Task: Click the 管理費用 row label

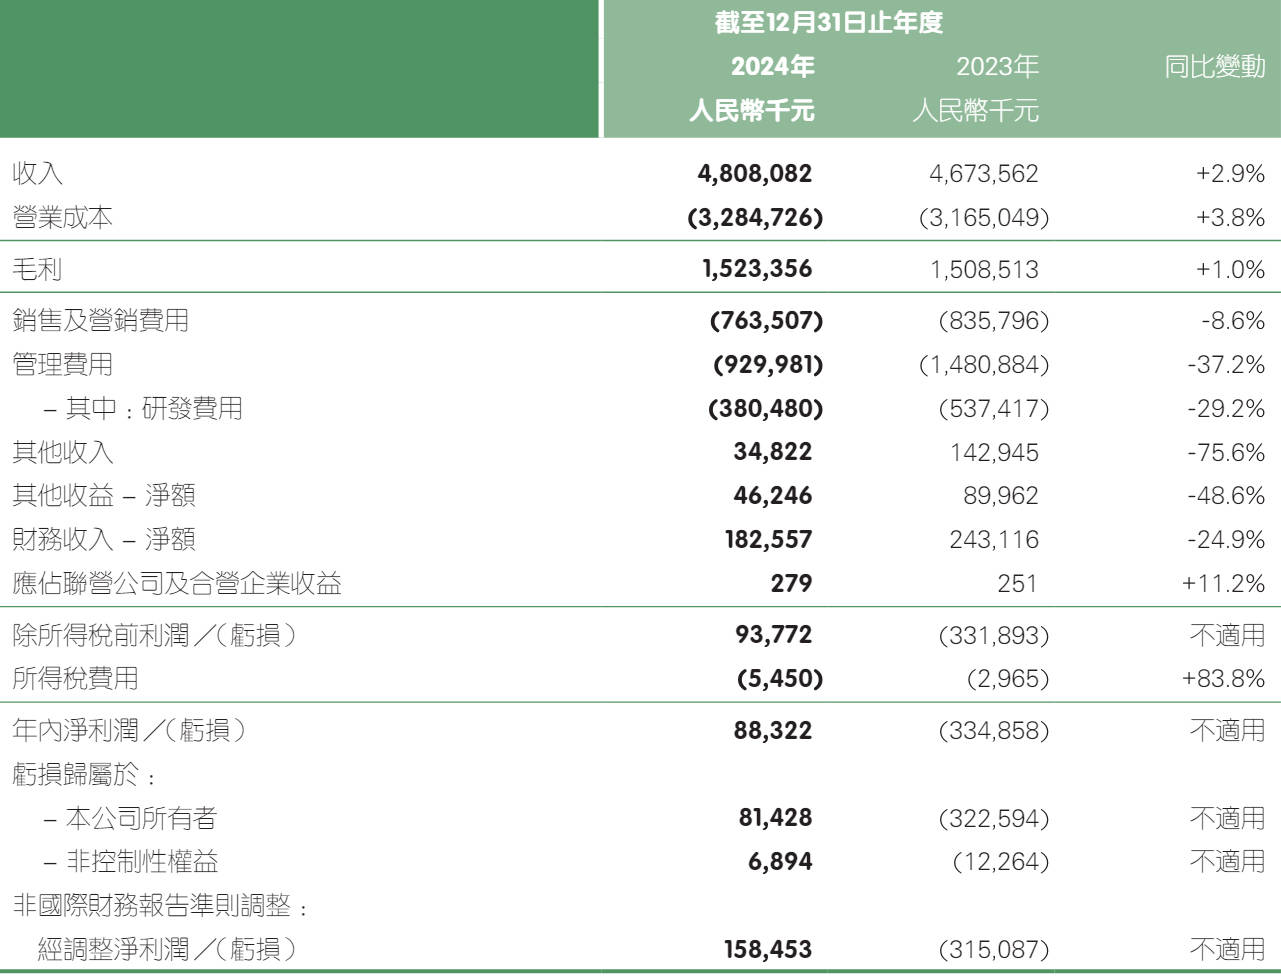Action: (x=62, y=364)
